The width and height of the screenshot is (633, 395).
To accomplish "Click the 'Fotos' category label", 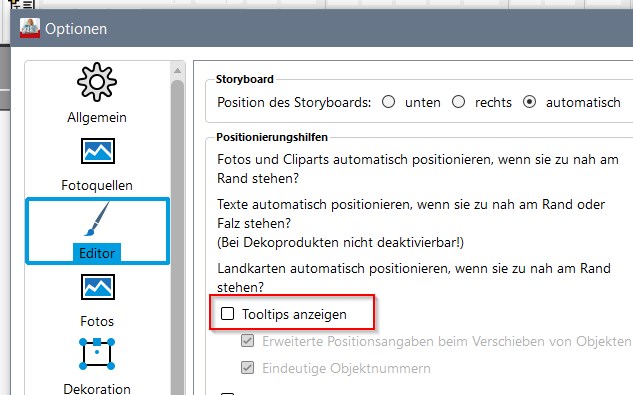I will (x=97, y=321).
